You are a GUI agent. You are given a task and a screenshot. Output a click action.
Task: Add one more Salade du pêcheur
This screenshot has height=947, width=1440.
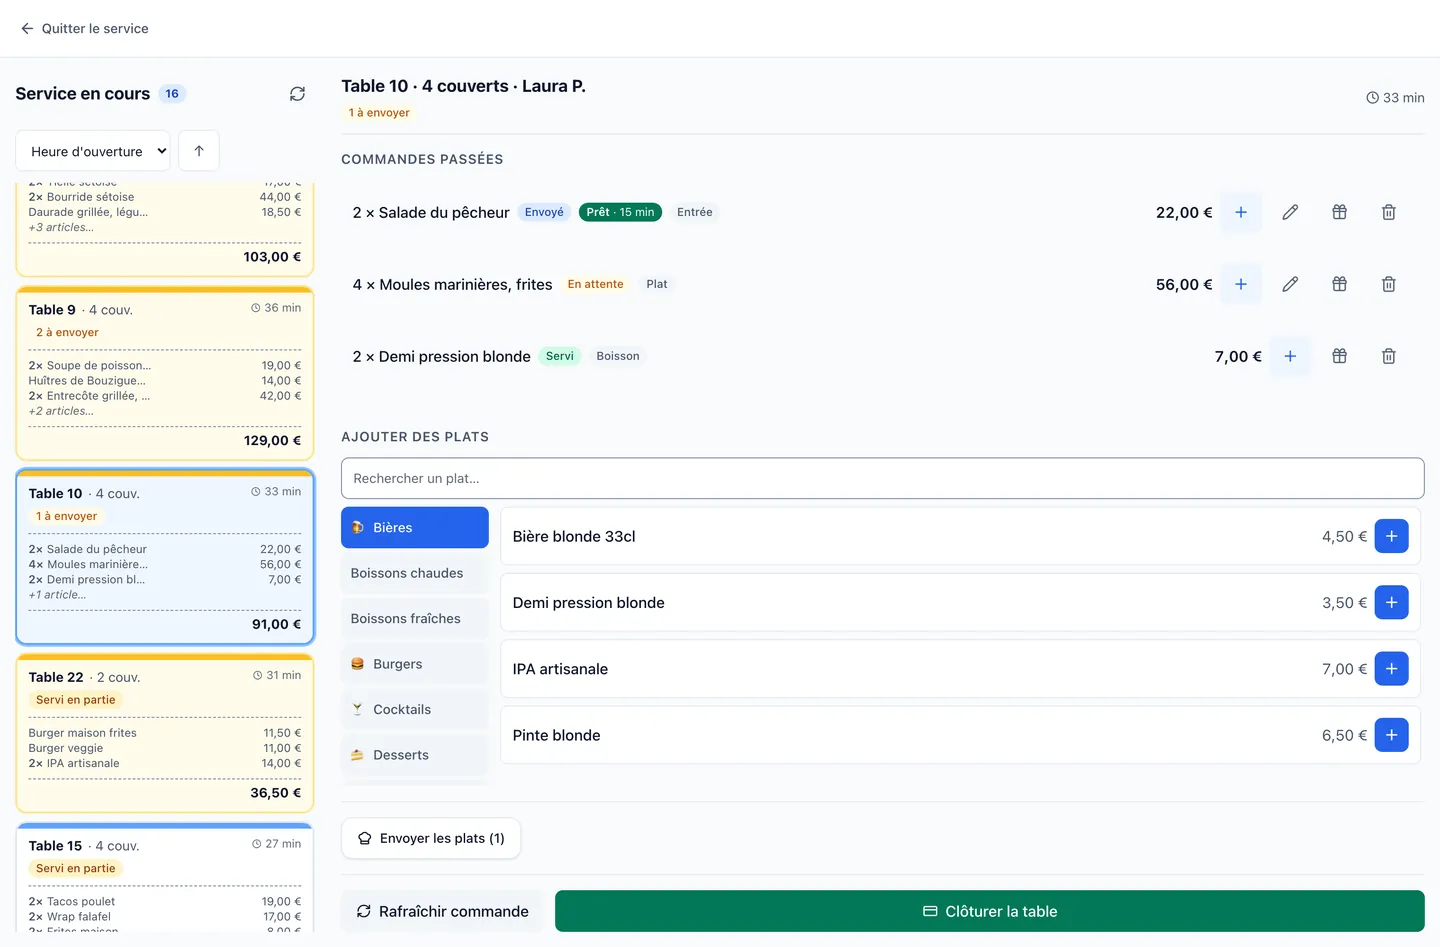(x=1241, y=212)
